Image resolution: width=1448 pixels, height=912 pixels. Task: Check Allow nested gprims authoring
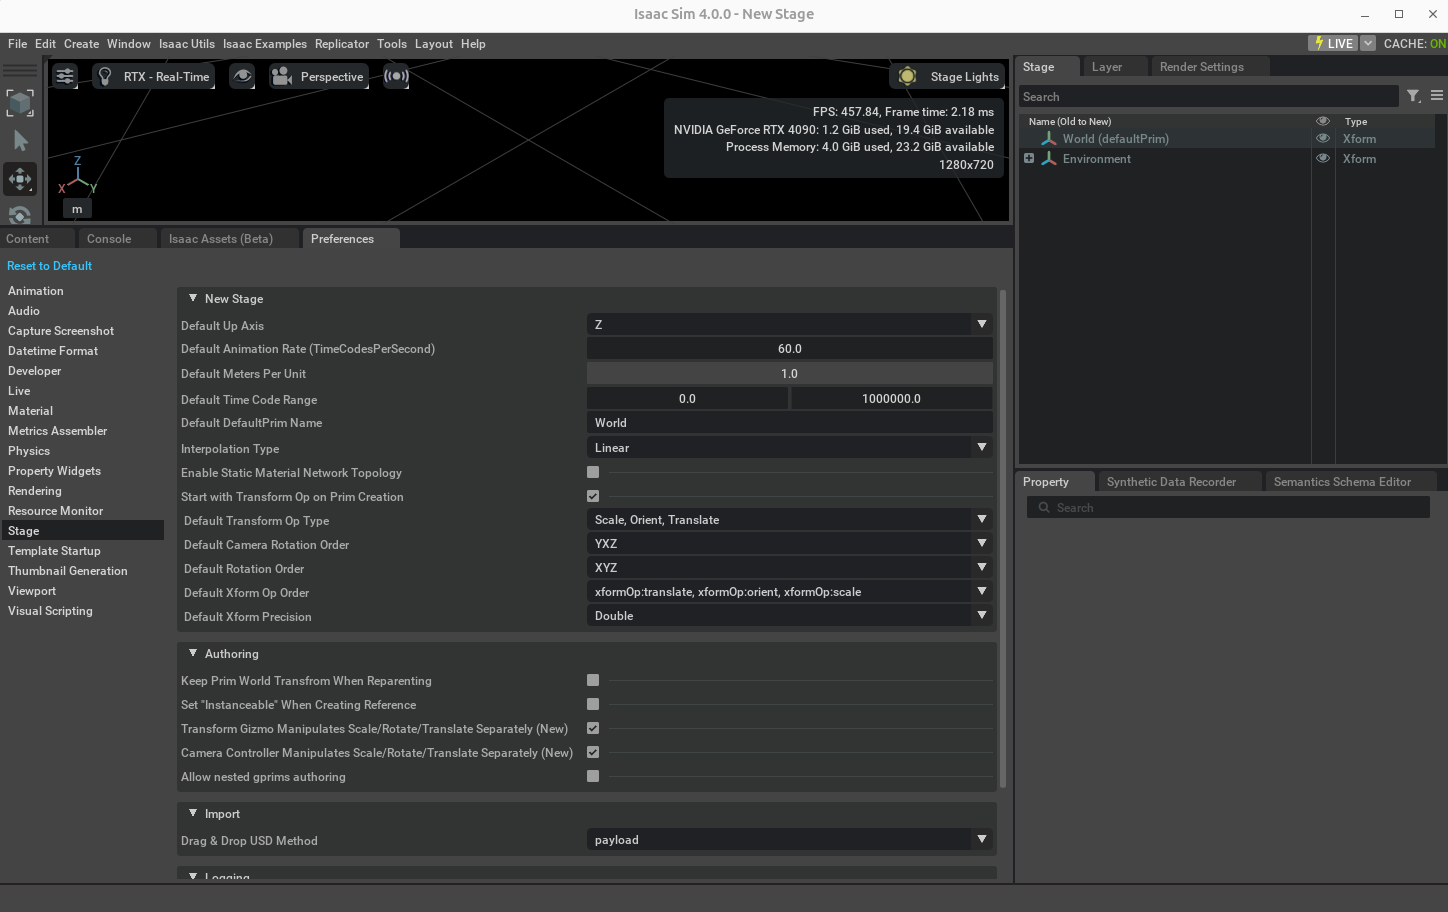(593, 776)
